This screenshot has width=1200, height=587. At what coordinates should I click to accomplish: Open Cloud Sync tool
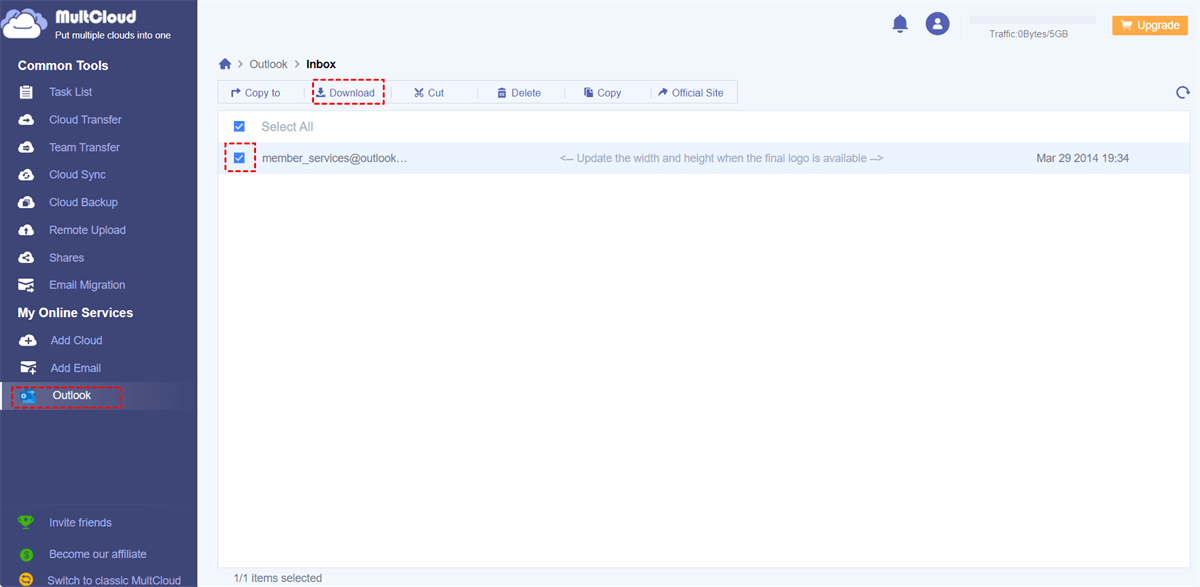pos(77,175)
